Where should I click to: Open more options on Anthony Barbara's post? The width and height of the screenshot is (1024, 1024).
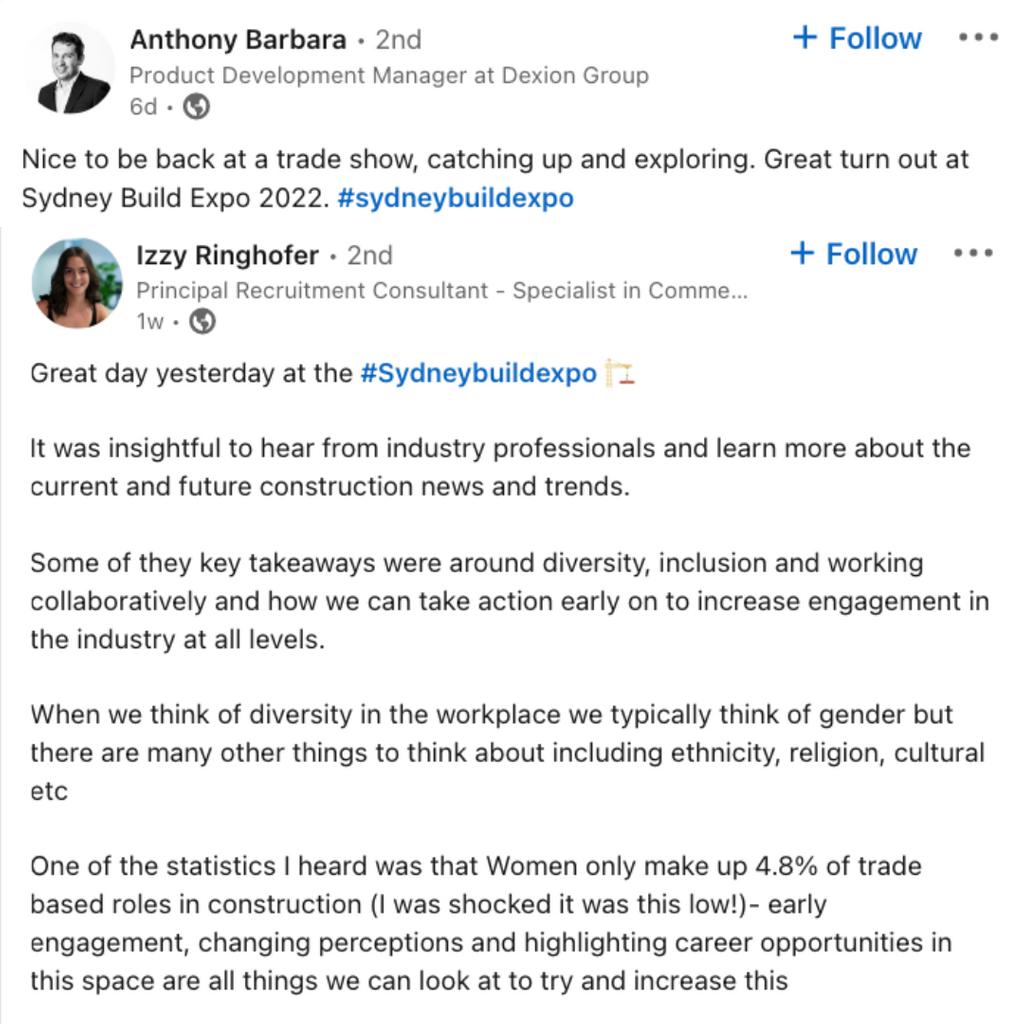(x=978, y=38)
